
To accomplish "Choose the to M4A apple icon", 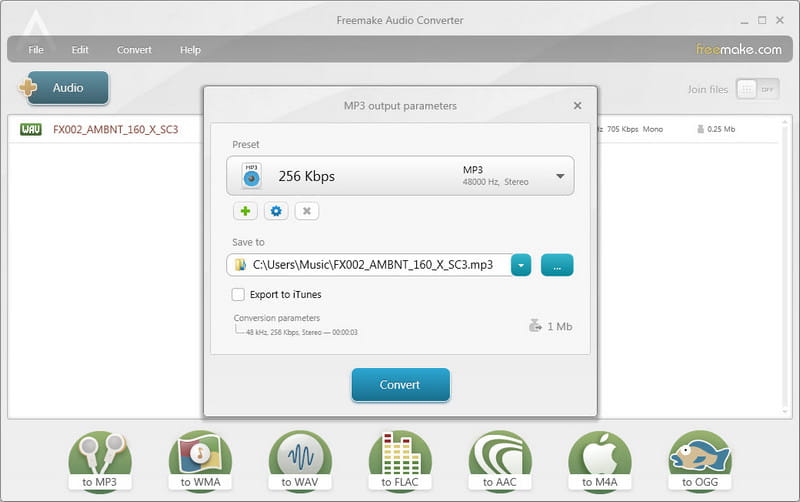I will 600,461.
